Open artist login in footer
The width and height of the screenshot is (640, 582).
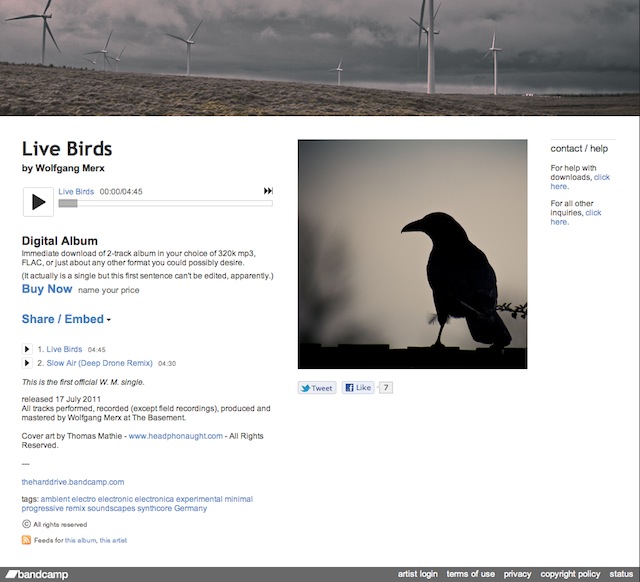(418, 574)
